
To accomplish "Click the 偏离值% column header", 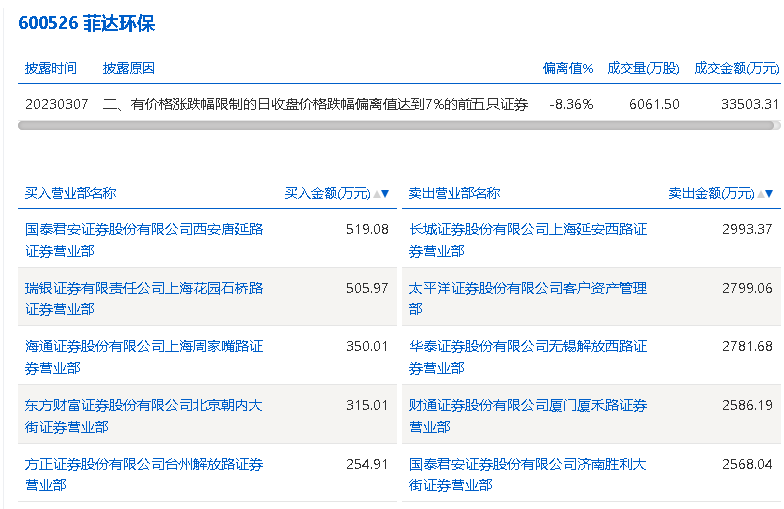I will click(568, 68).
